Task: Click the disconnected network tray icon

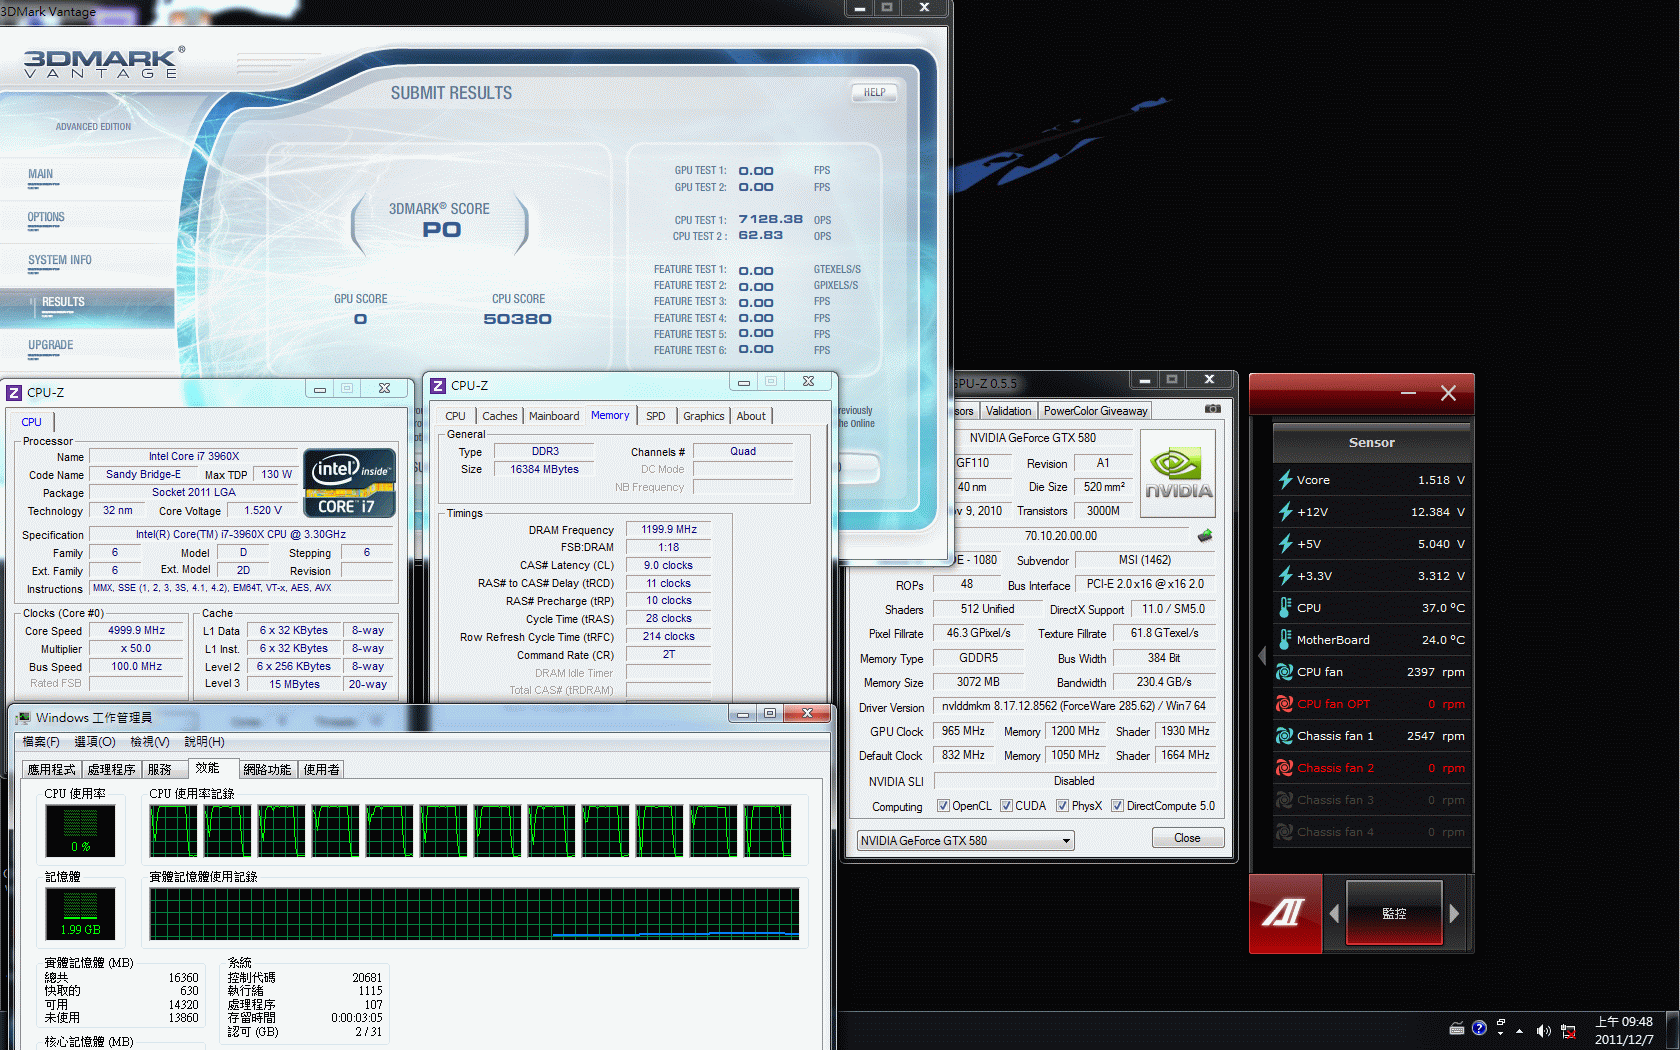Action: coord(1568,1031)
